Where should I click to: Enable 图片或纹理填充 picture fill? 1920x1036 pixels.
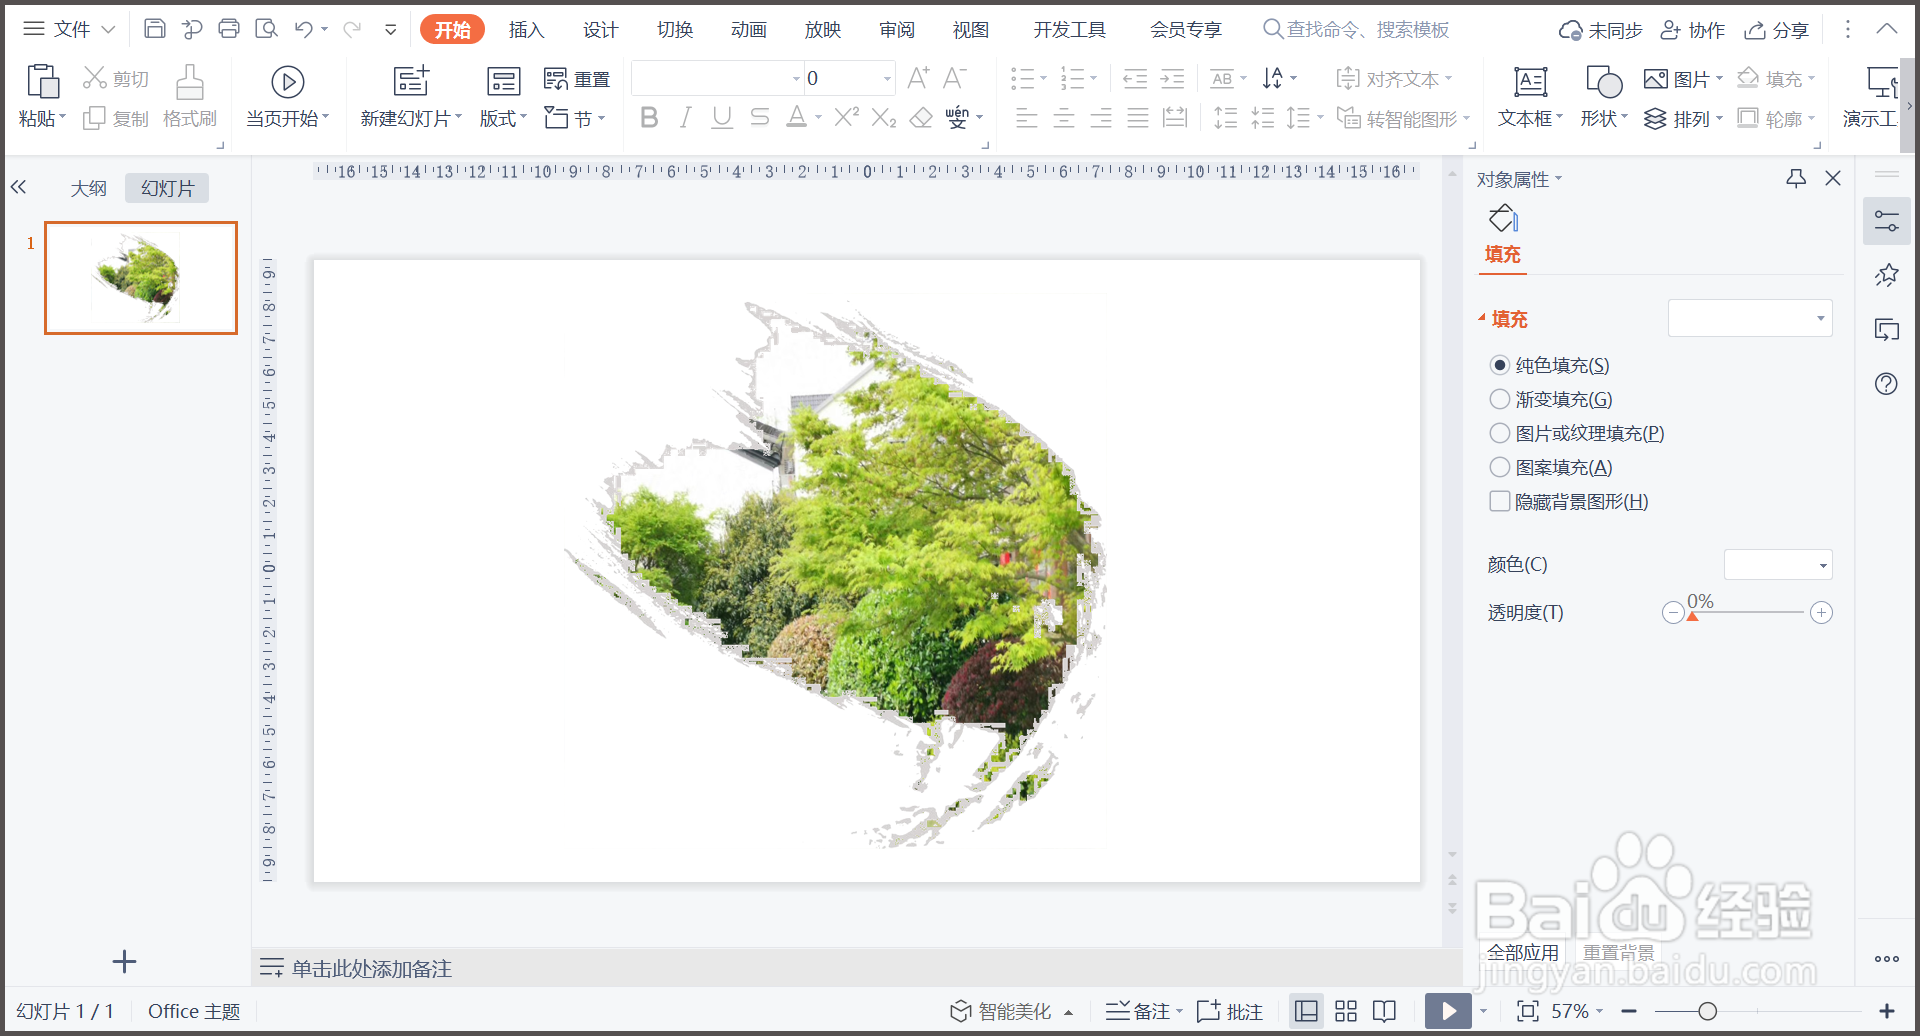[x=1500, y=432]
